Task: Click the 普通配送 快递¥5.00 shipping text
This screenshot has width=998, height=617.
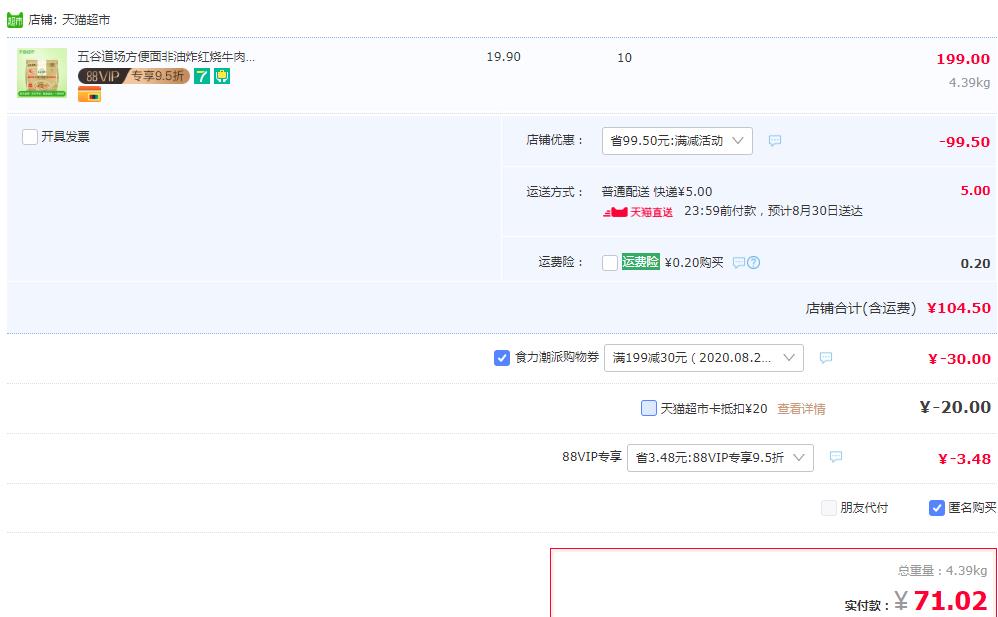Action: coord(657,192)
